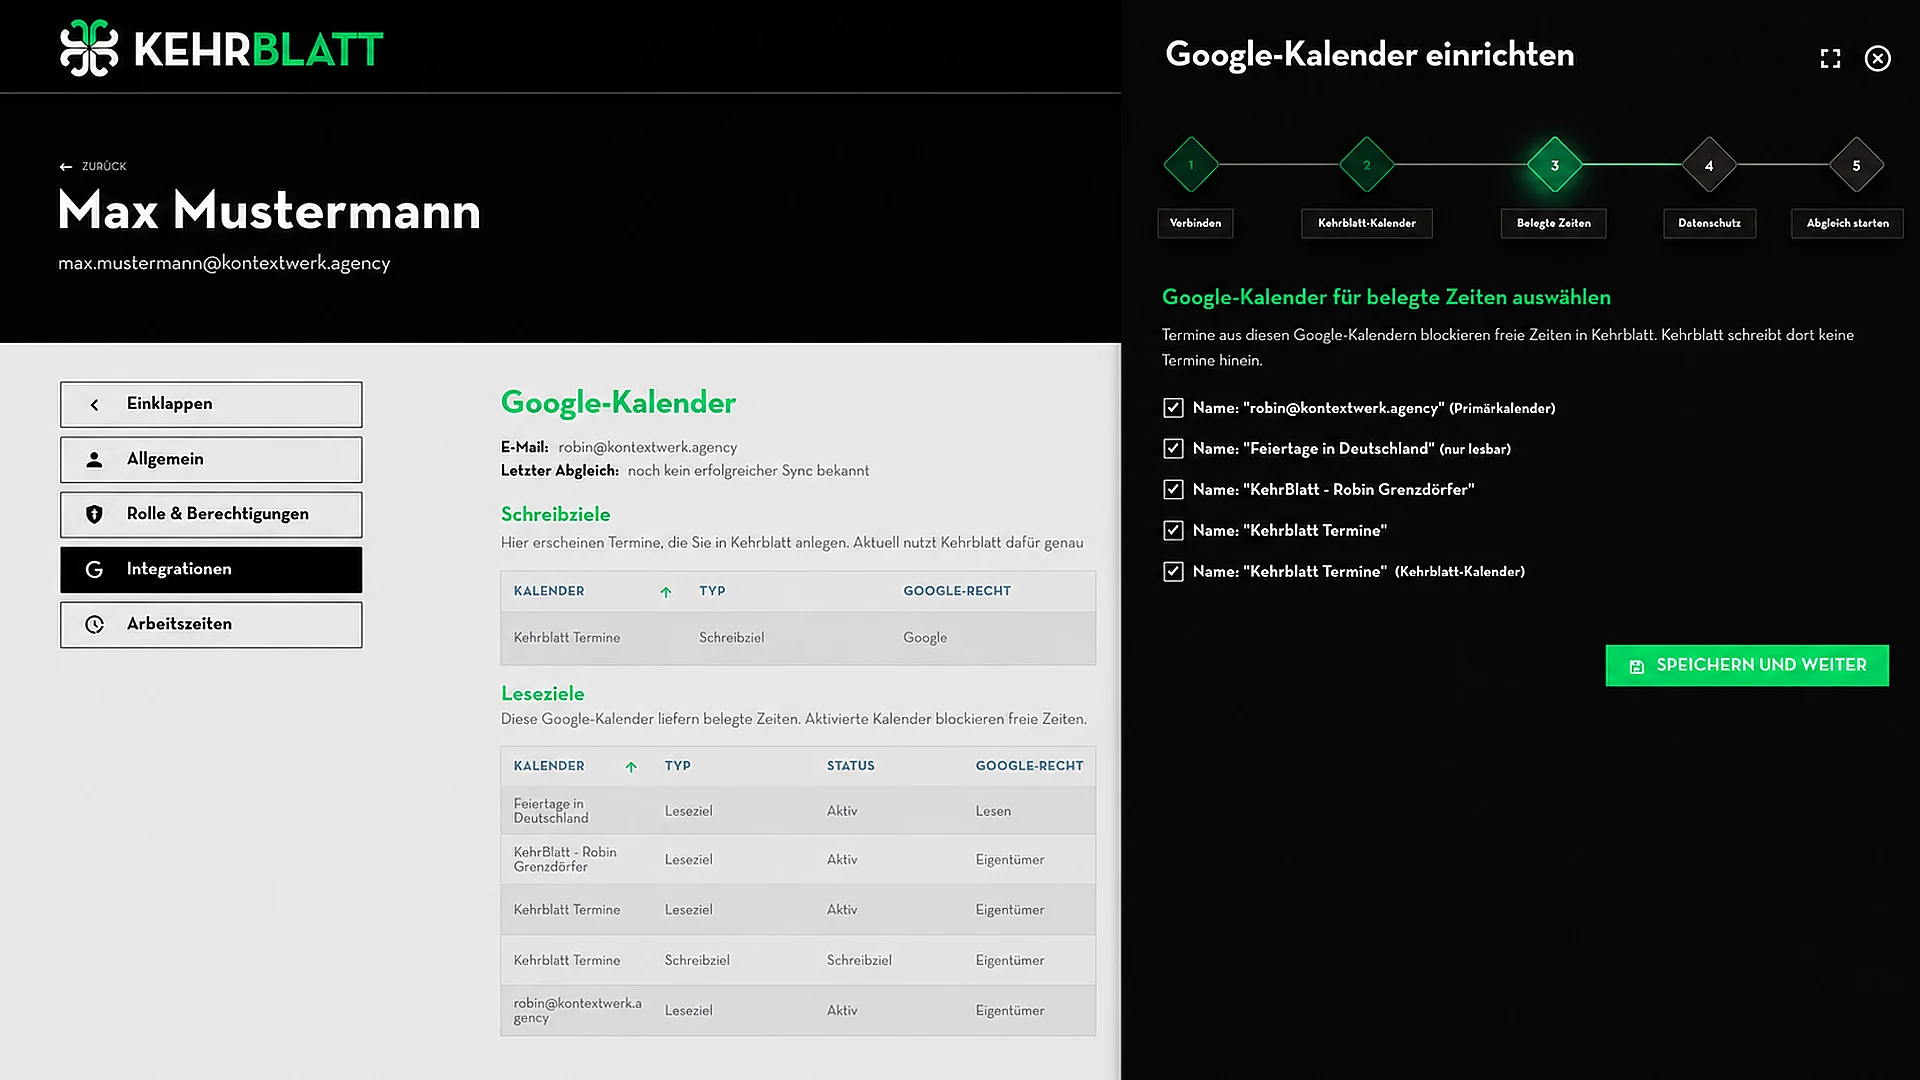The height and width of the screenshot is (1080, 1920).
Task: Uncheck Feiertage in Deutschland checkbox
Action: (1173, 449)
